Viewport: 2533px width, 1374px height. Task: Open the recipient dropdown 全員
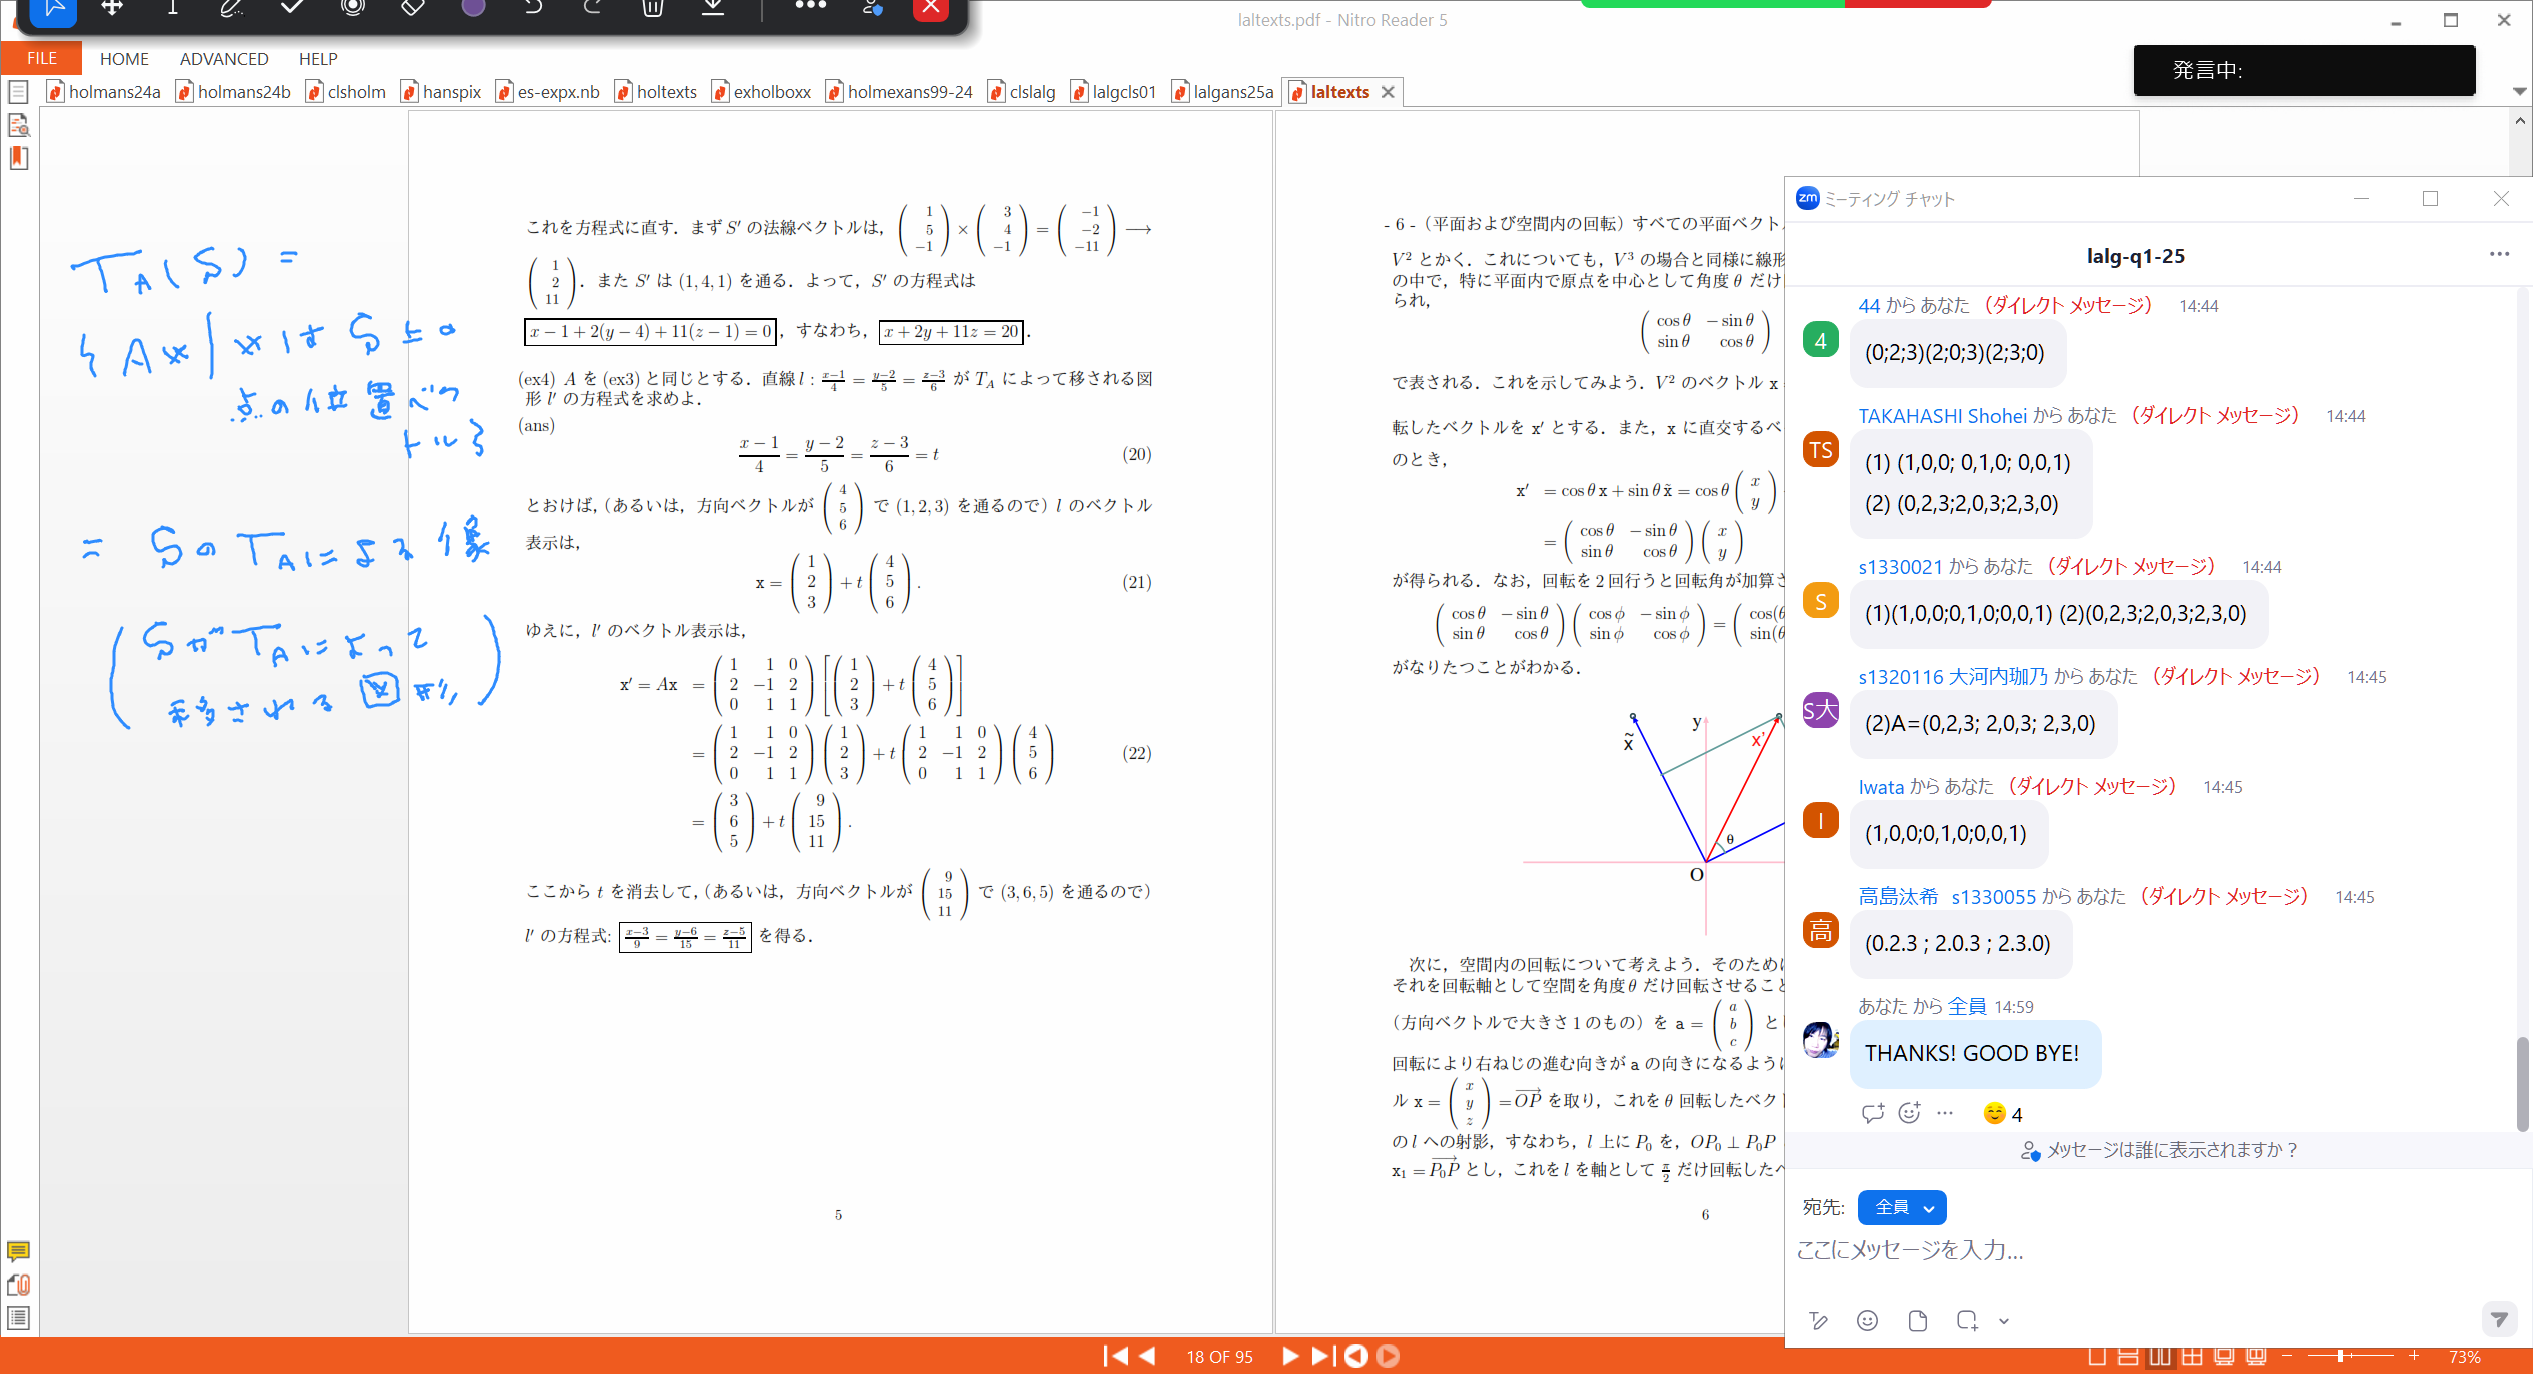tap(1901, 1207)
